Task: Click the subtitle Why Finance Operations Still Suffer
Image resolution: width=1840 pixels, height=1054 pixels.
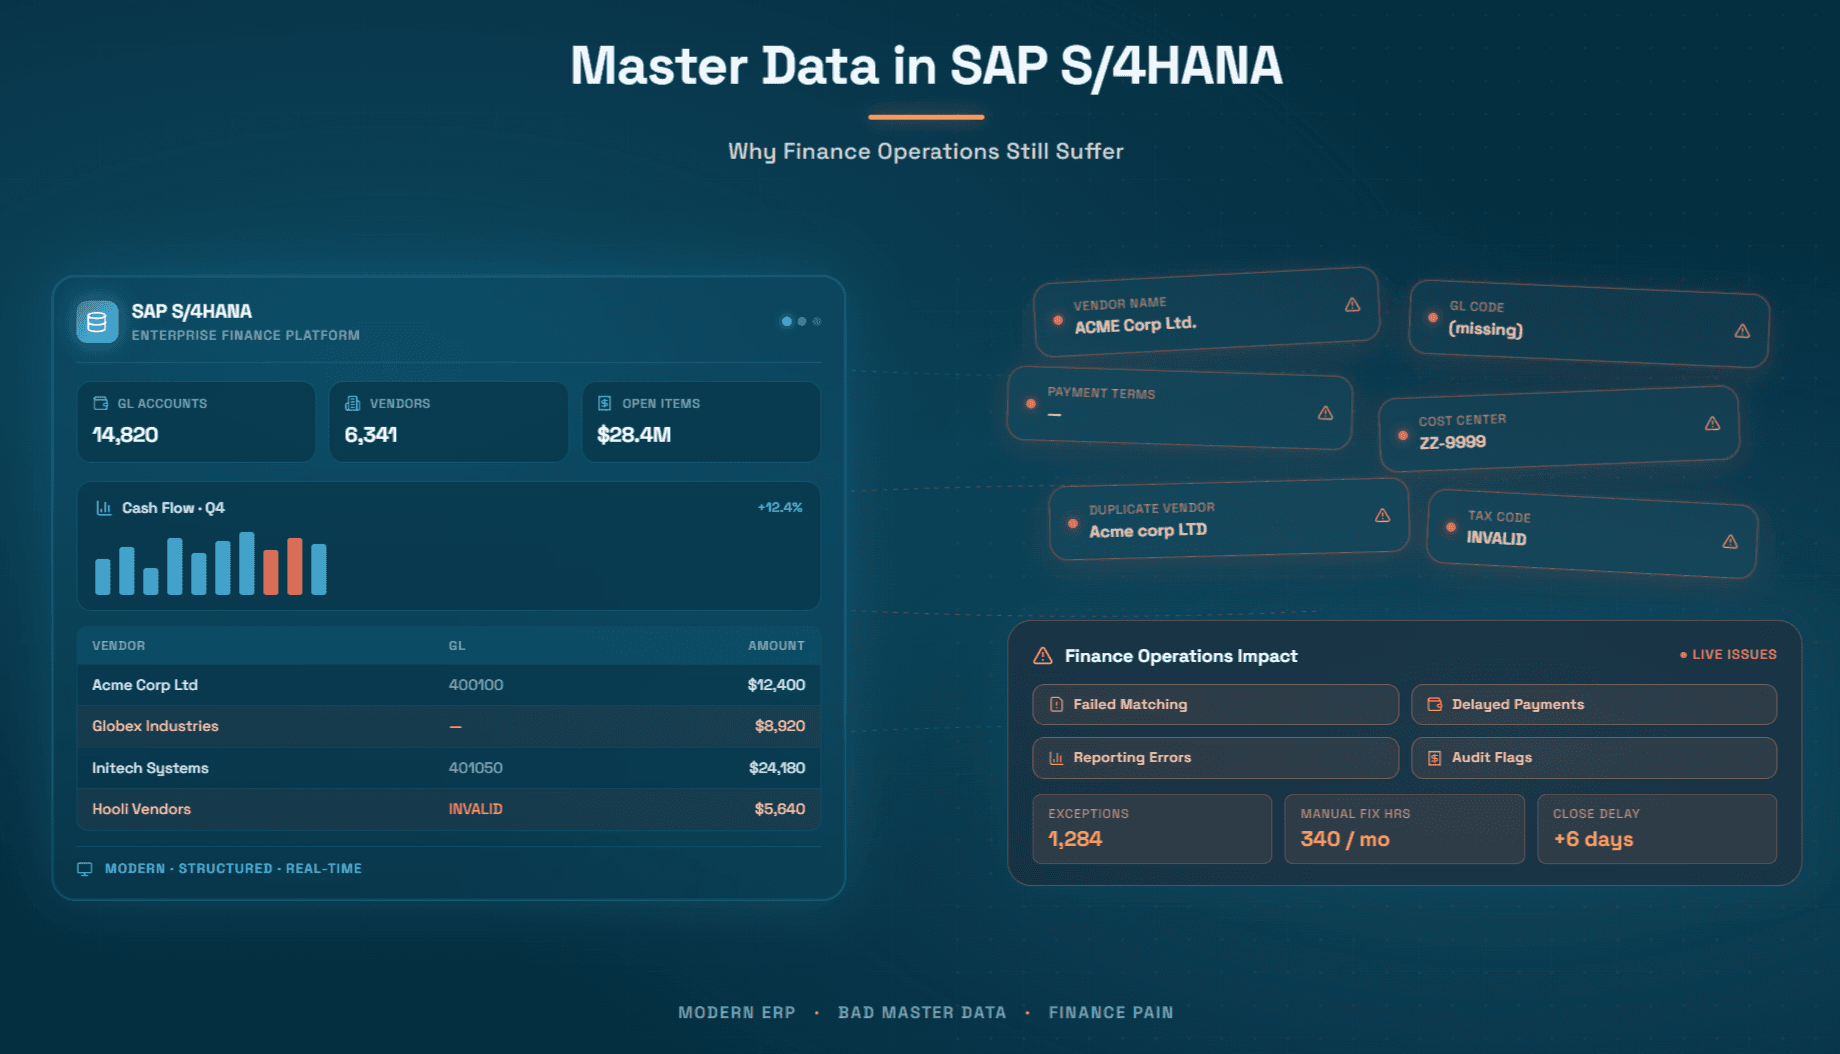Action: click(926, 152)
